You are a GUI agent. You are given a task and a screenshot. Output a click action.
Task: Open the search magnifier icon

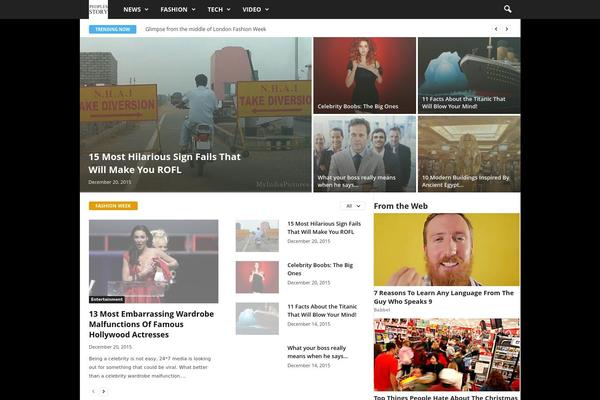click(x=507, y=9)
